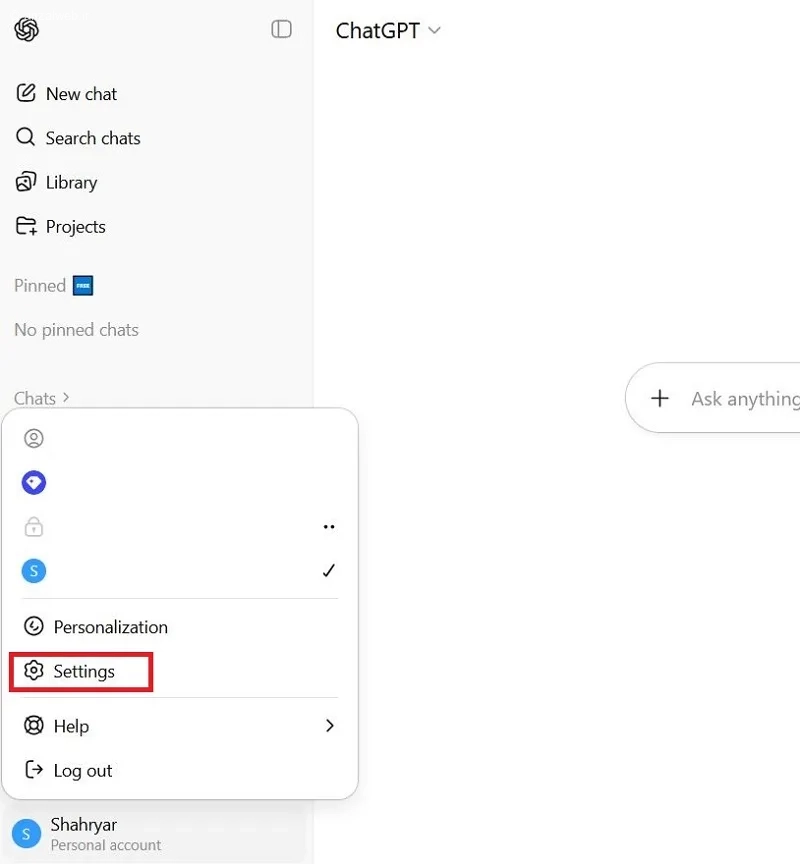Click the grayed-out lock icon in menu
This screenshot has width=800, height=864.
[34, 527]
